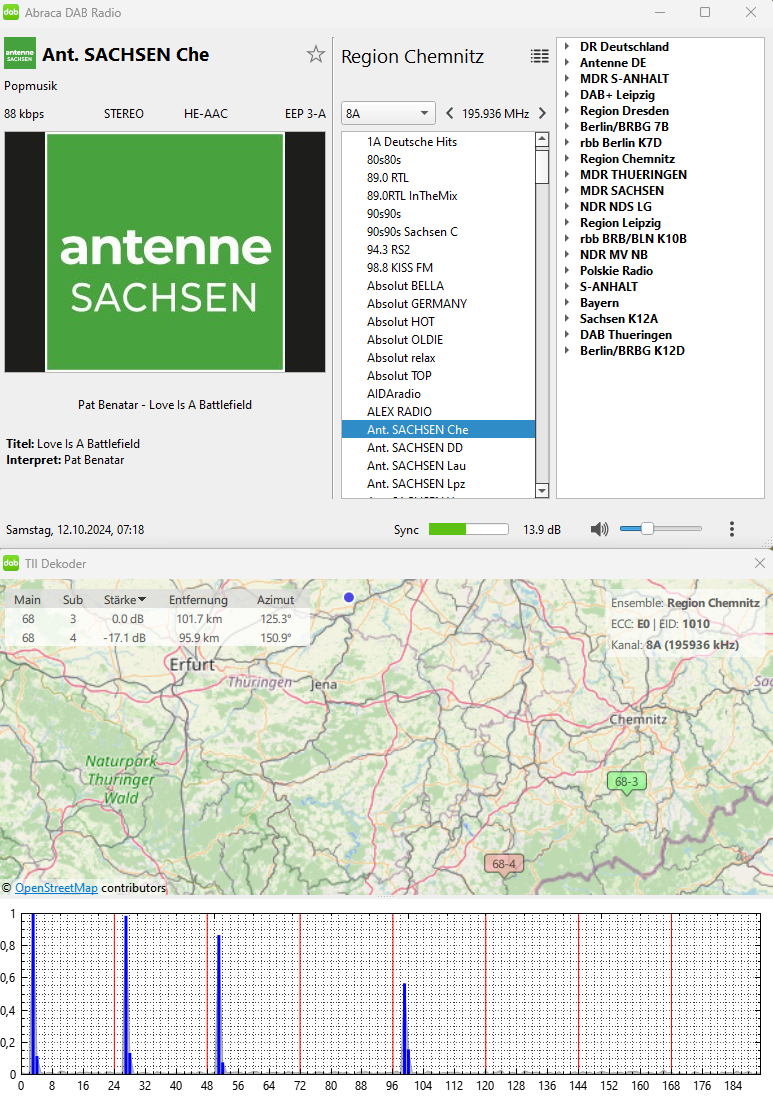Open the 8A channel dropdown

coord(388,113)
